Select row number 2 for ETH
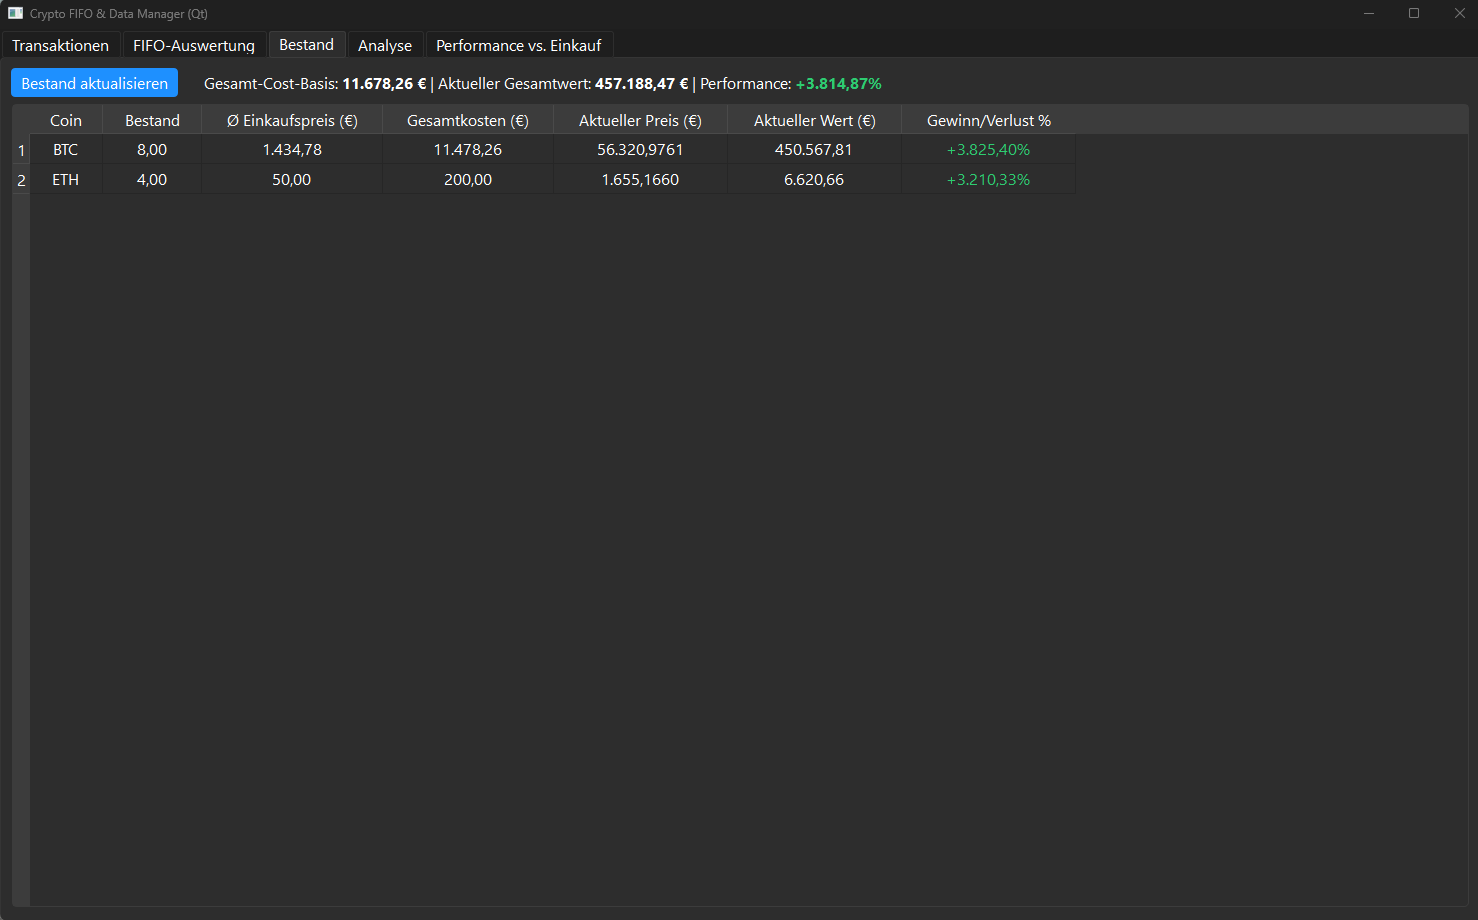Viewport: 1478px width, 920px height. point(20,179)
